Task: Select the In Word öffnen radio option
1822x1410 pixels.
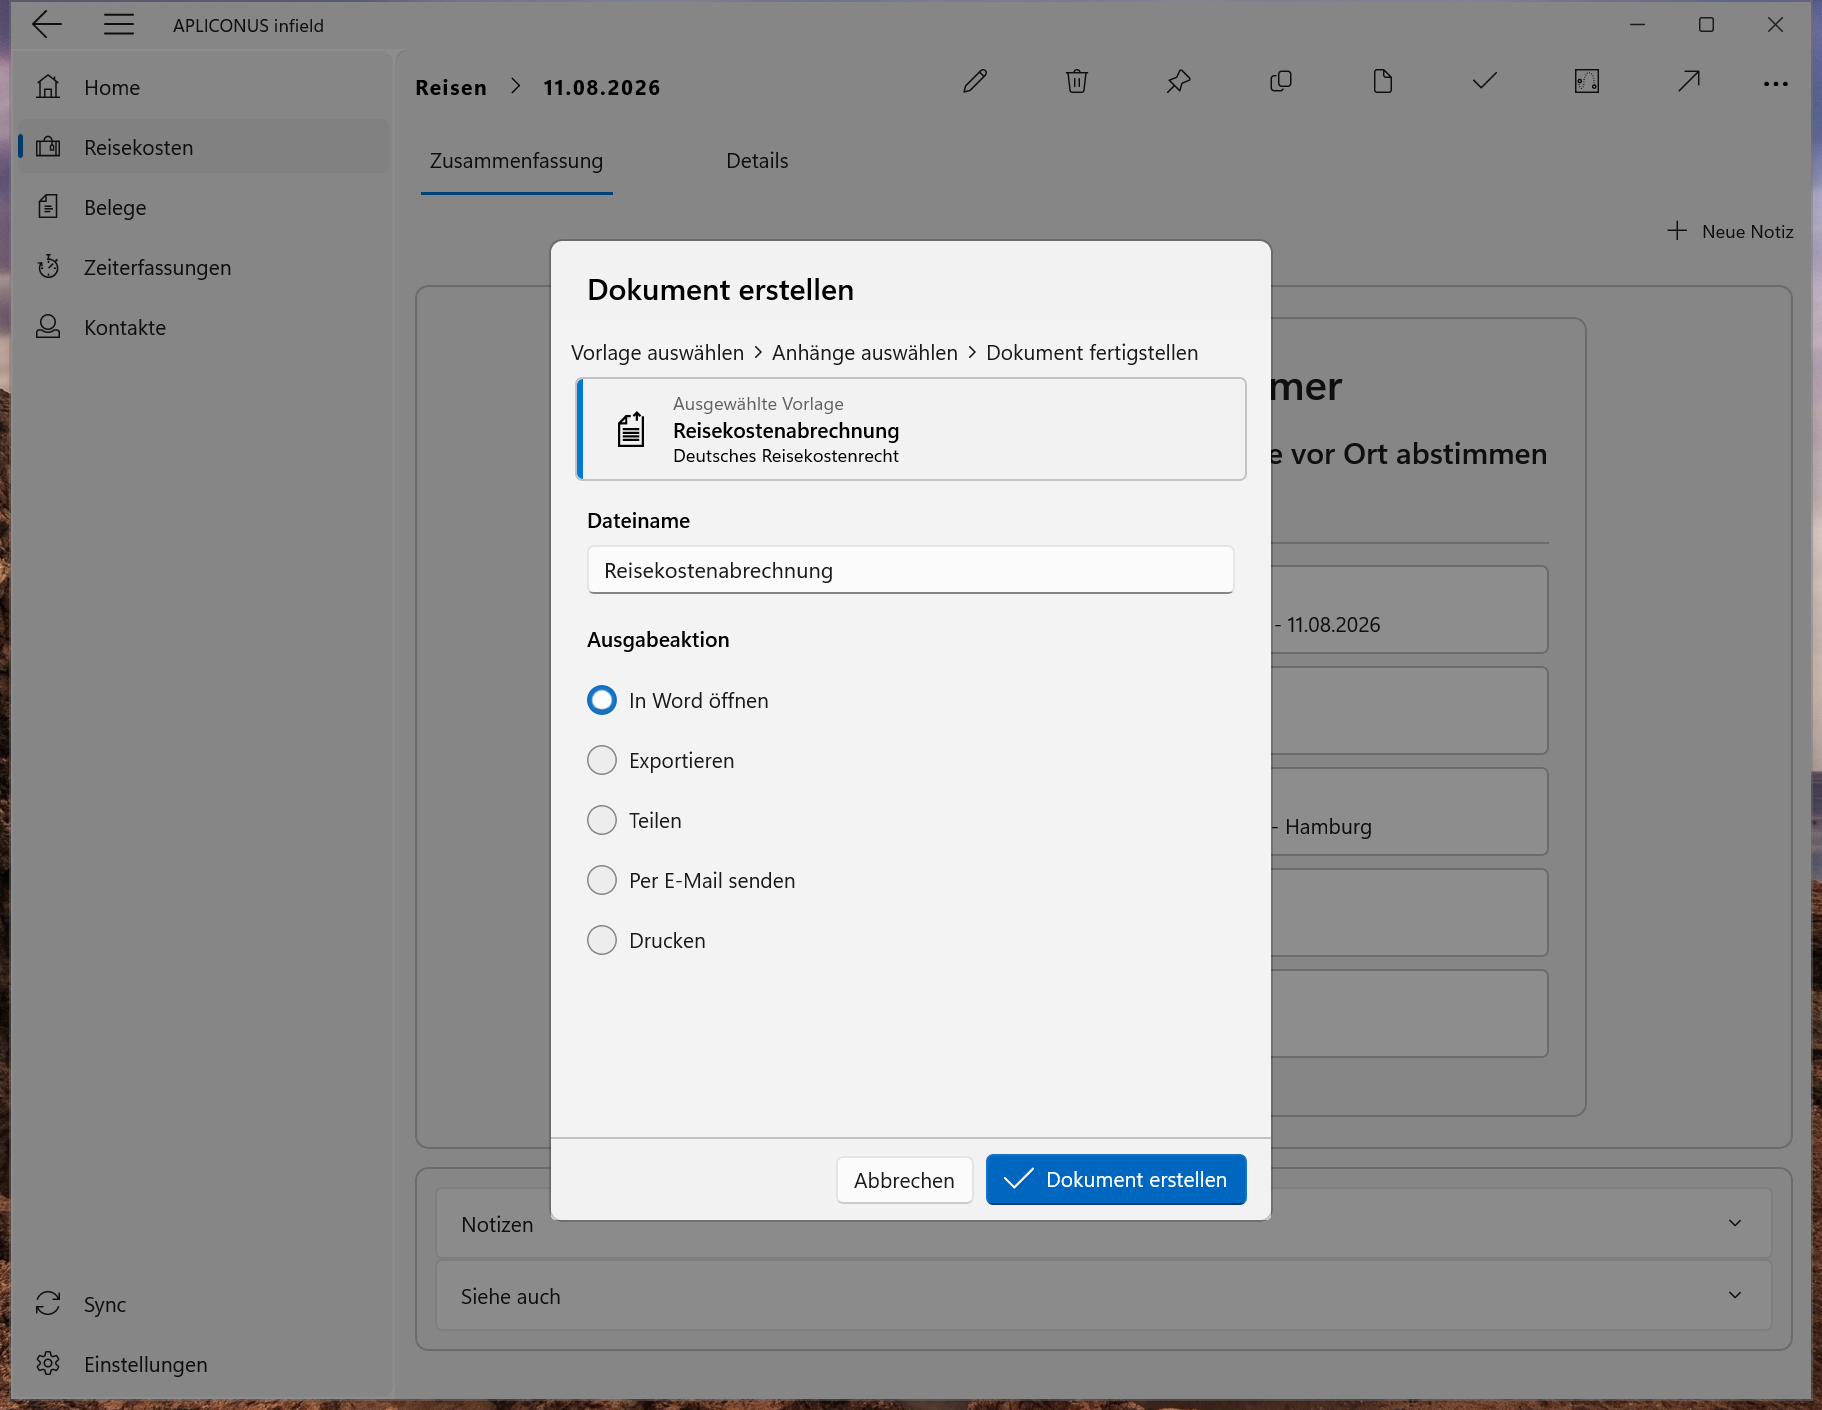Action: [x=602, y=700]
